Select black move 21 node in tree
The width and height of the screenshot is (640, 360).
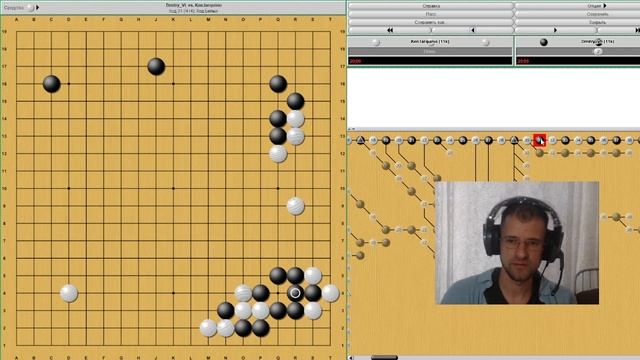point(411,140)
